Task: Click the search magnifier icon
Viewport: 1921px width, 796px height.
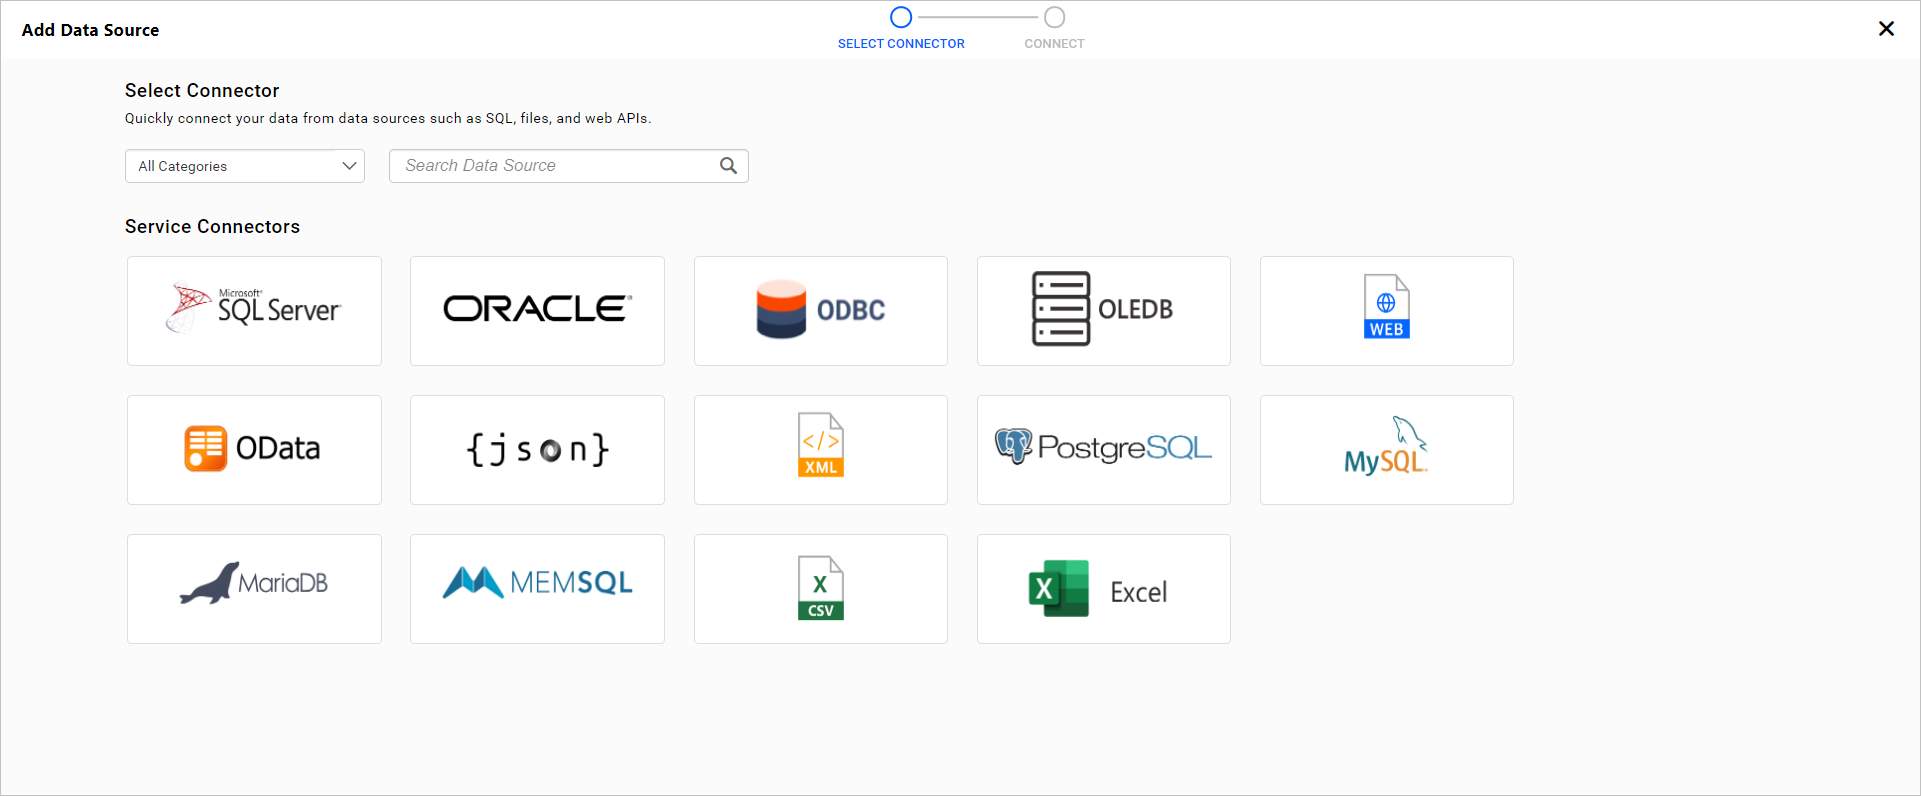Action: [728, 166]
